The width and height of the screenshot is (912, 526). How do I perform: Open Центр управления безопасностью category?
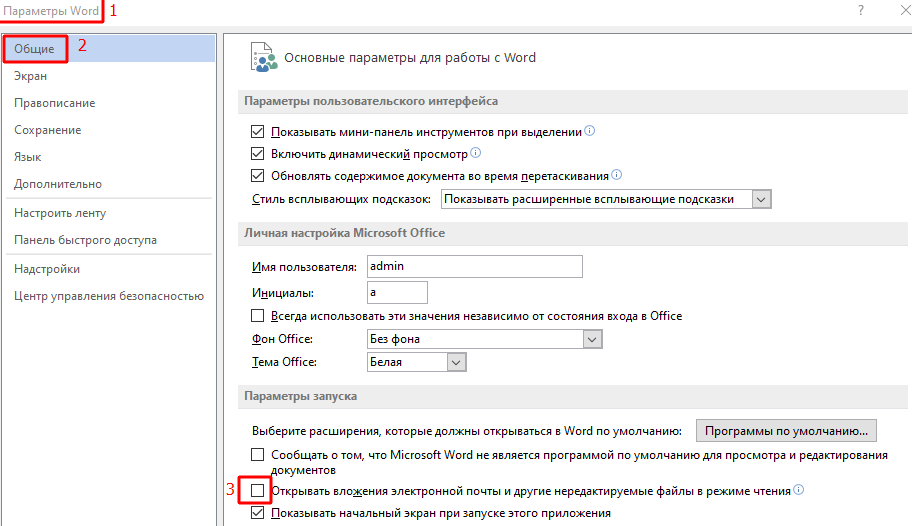pyautogui.click(x=109, y=296)
